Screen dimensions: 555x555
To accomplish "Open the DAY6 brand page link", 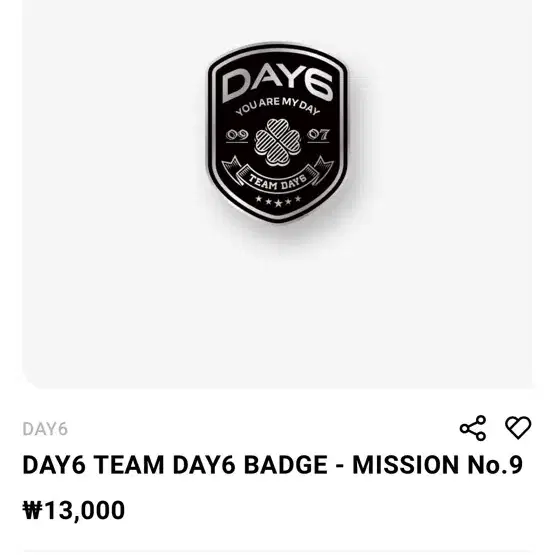I will point(45,429).
